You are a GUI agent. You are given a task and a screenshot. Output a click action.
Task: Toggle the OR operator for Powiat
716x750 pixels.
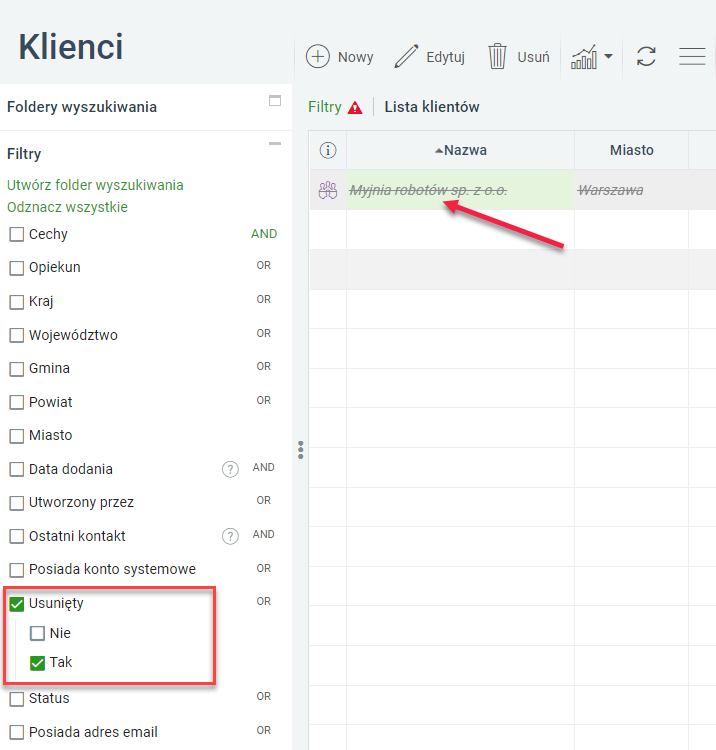[264, 400]
